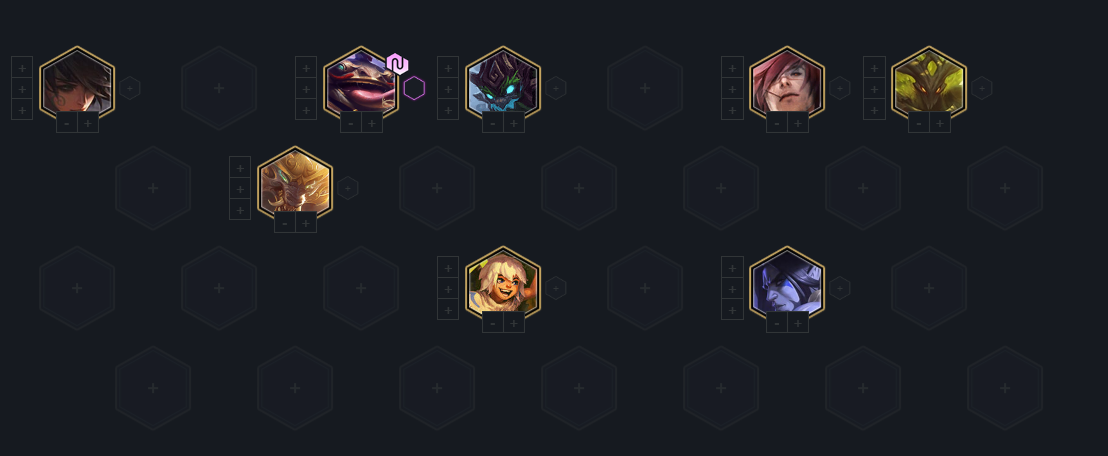Select the blue-skinned champion portrait
1108x456 pixels.
point(787,283)
